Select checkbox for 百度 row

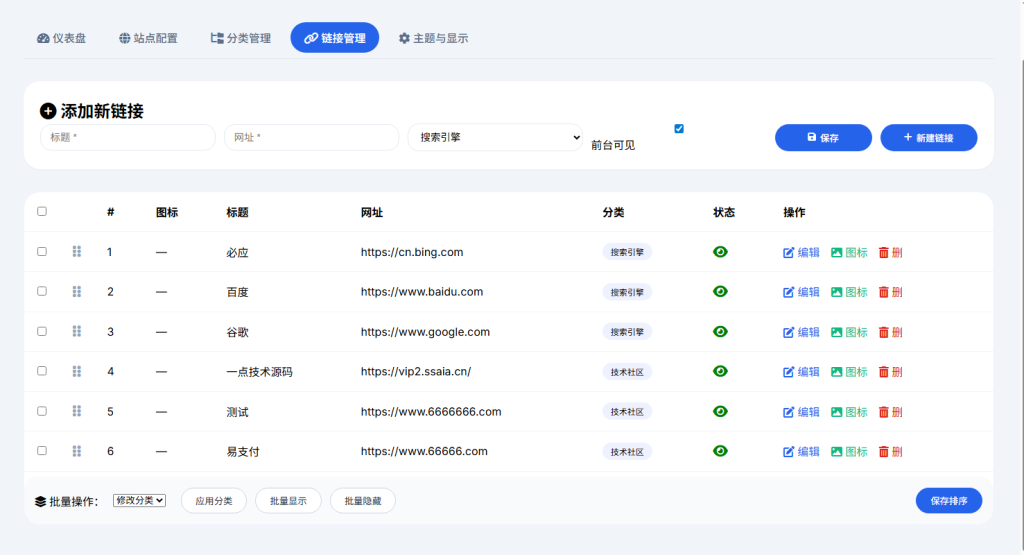click(x=42, y=291)
